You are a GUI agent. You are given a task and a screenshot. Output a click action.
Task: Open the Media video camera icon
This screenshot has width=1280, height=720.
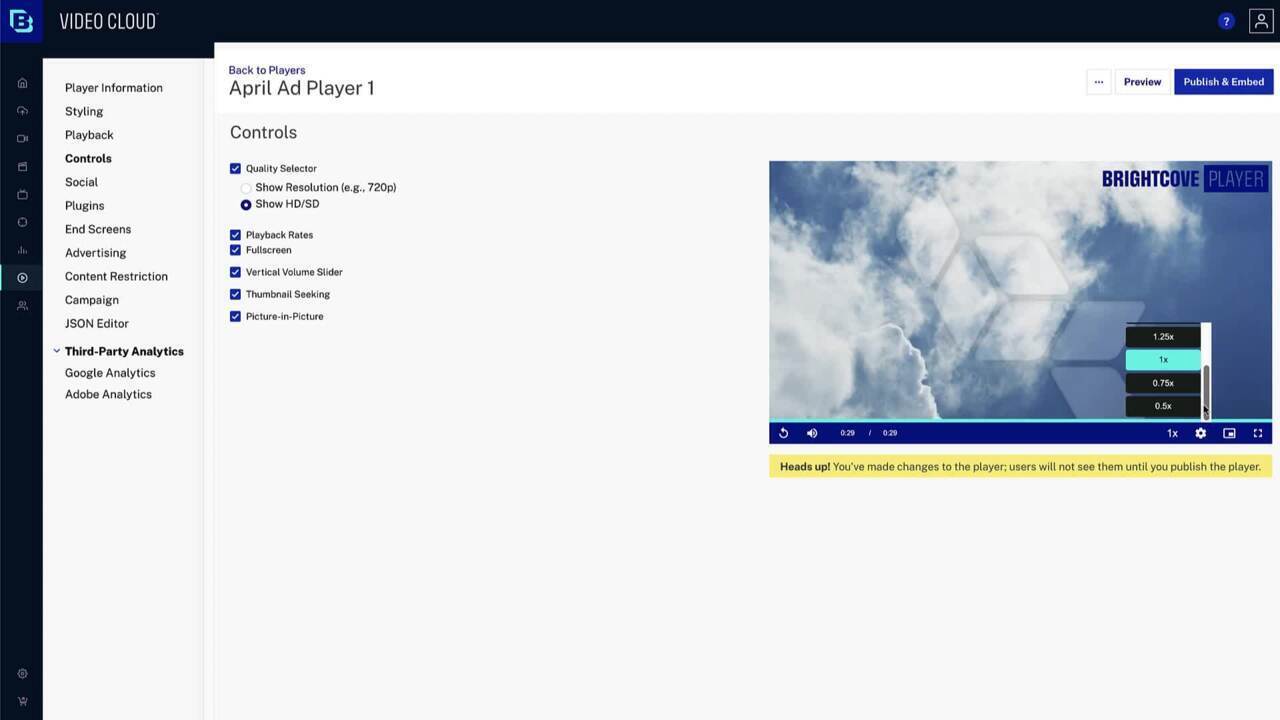pos(22,139)
